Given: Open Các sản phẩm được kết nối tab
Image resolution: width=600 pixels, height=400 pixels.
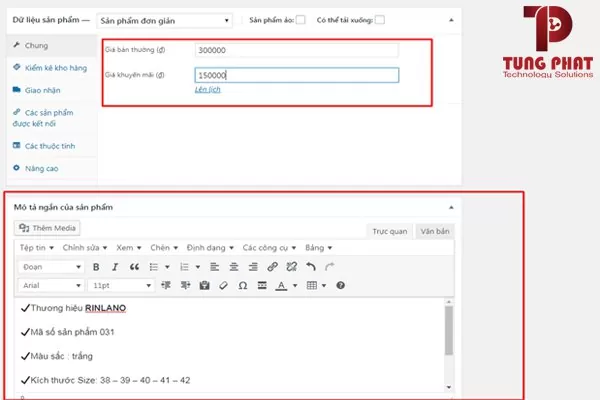Looking at the screenshot, I should pos(52,118).
